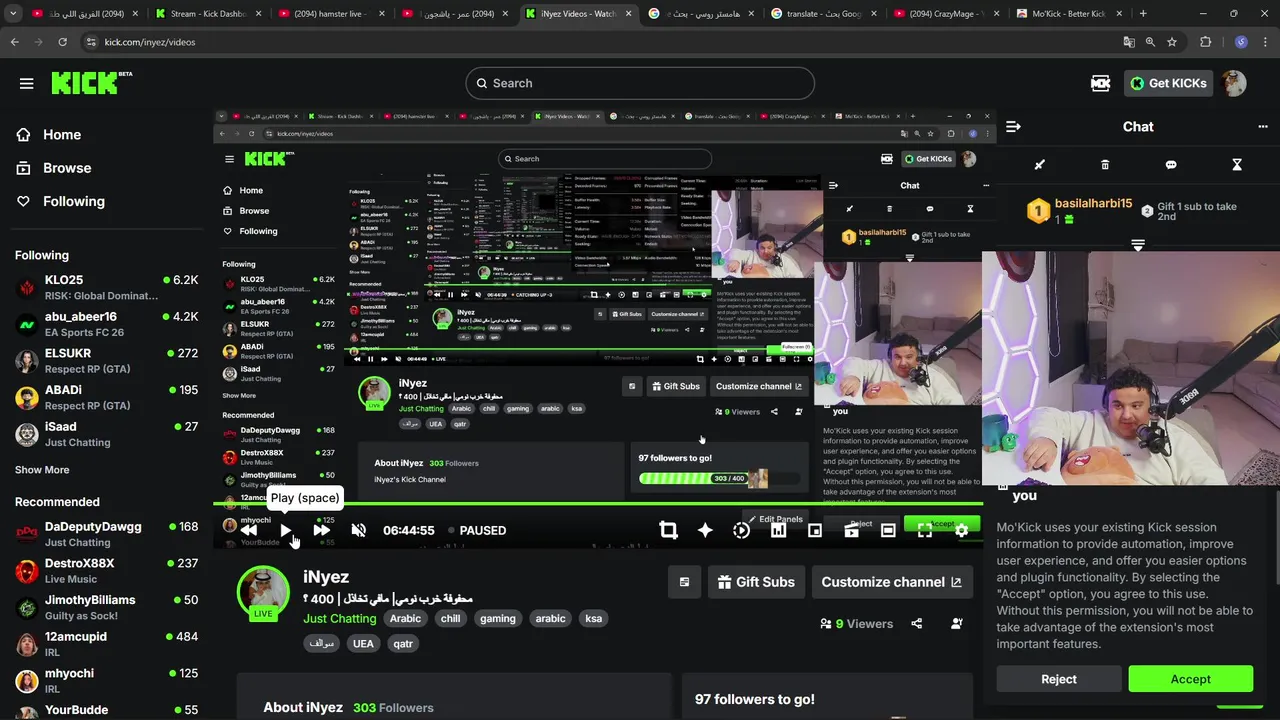Unmute the video player volume
The height and width of the screenshot is (720, 1280).
(x=358, y=530)
